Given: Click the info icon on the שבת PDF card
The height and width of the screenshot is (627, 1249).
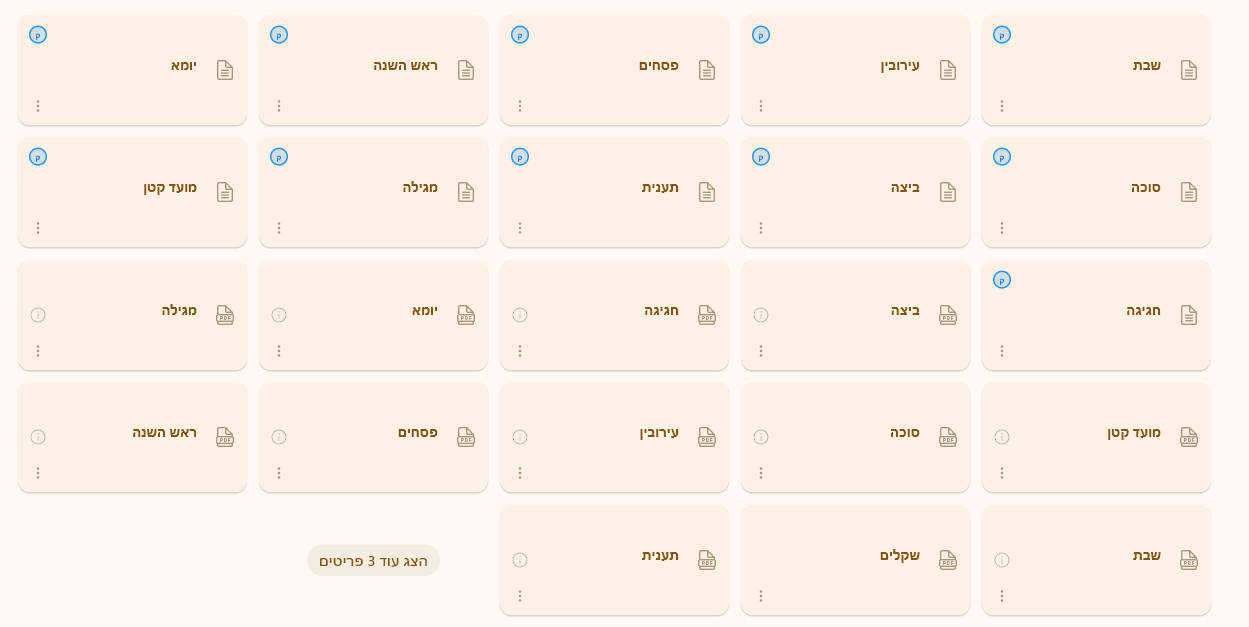Looking at the screenshot, I should (1002, 560).
